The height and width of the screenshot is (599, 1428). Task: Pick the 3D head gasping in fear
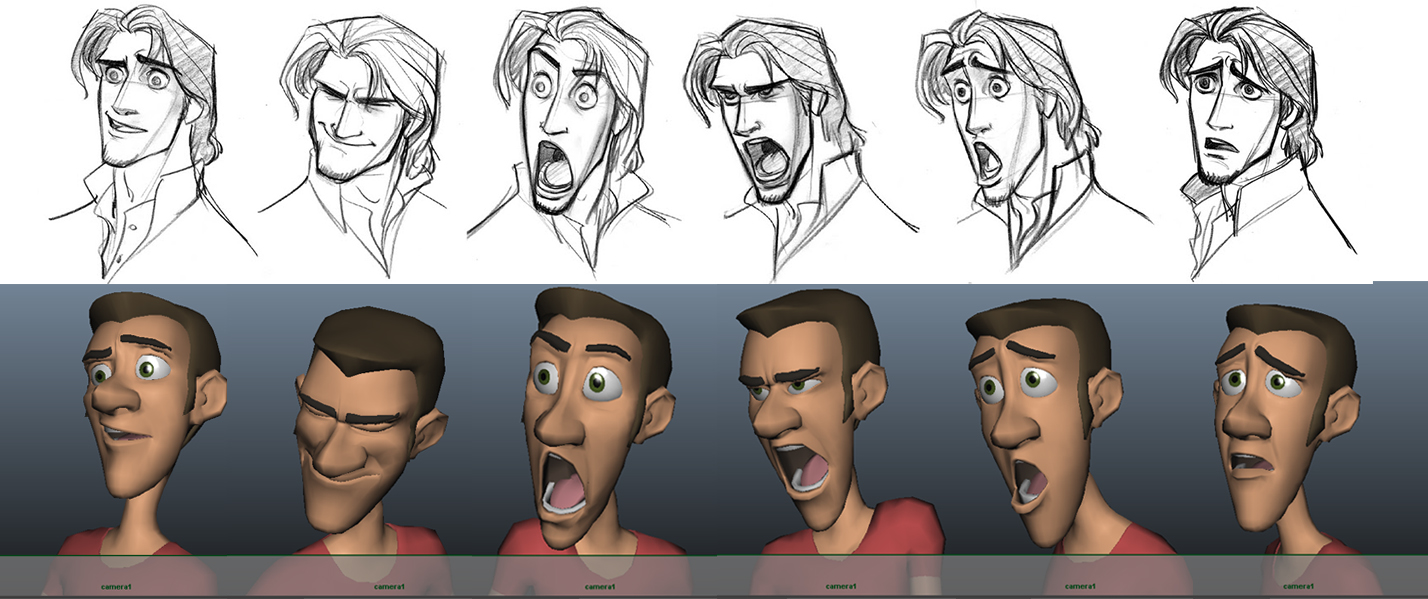[x=1045, y=425]
